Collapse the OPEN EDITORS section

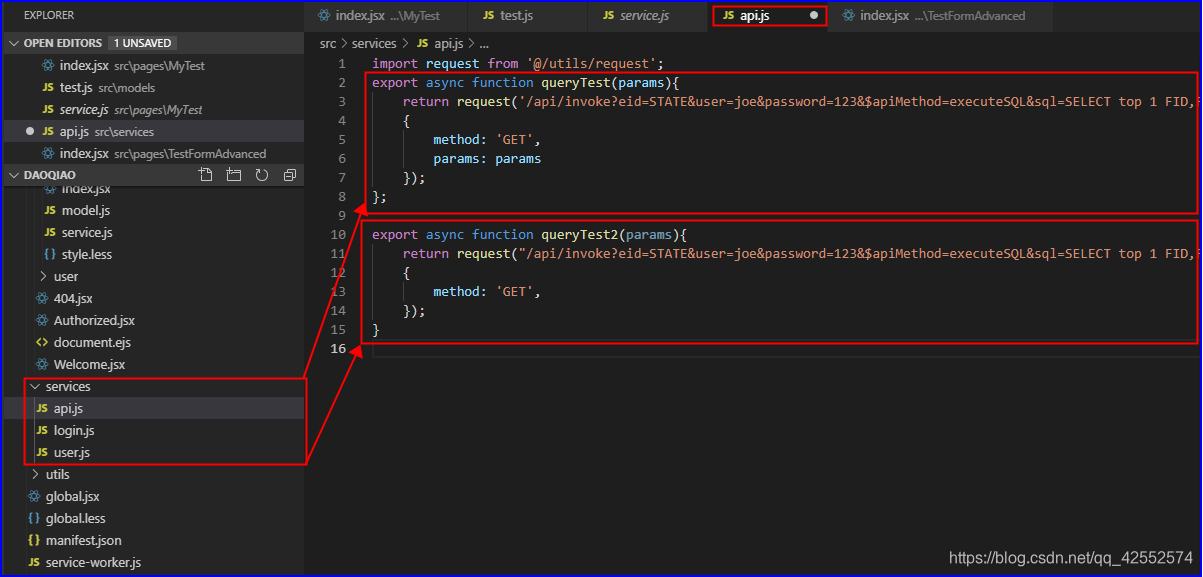13,43
